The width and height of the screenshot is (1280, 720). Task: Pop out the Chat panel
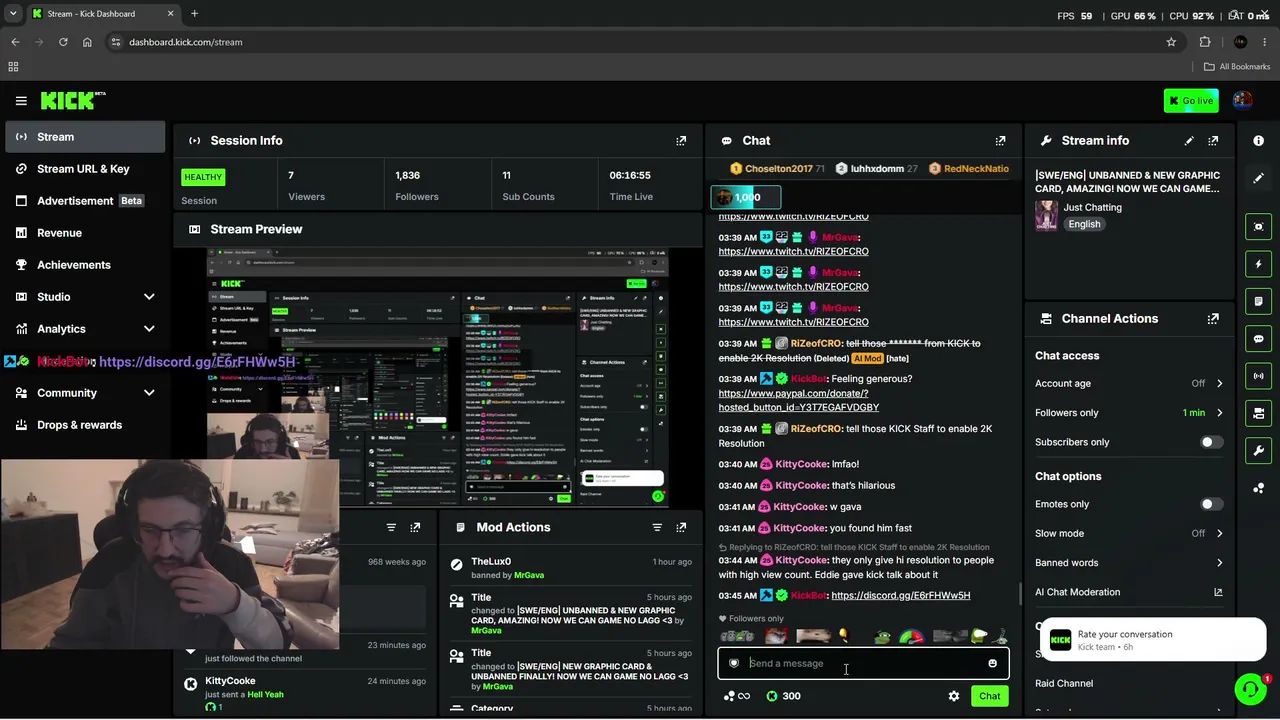(x=1000, y=141)
